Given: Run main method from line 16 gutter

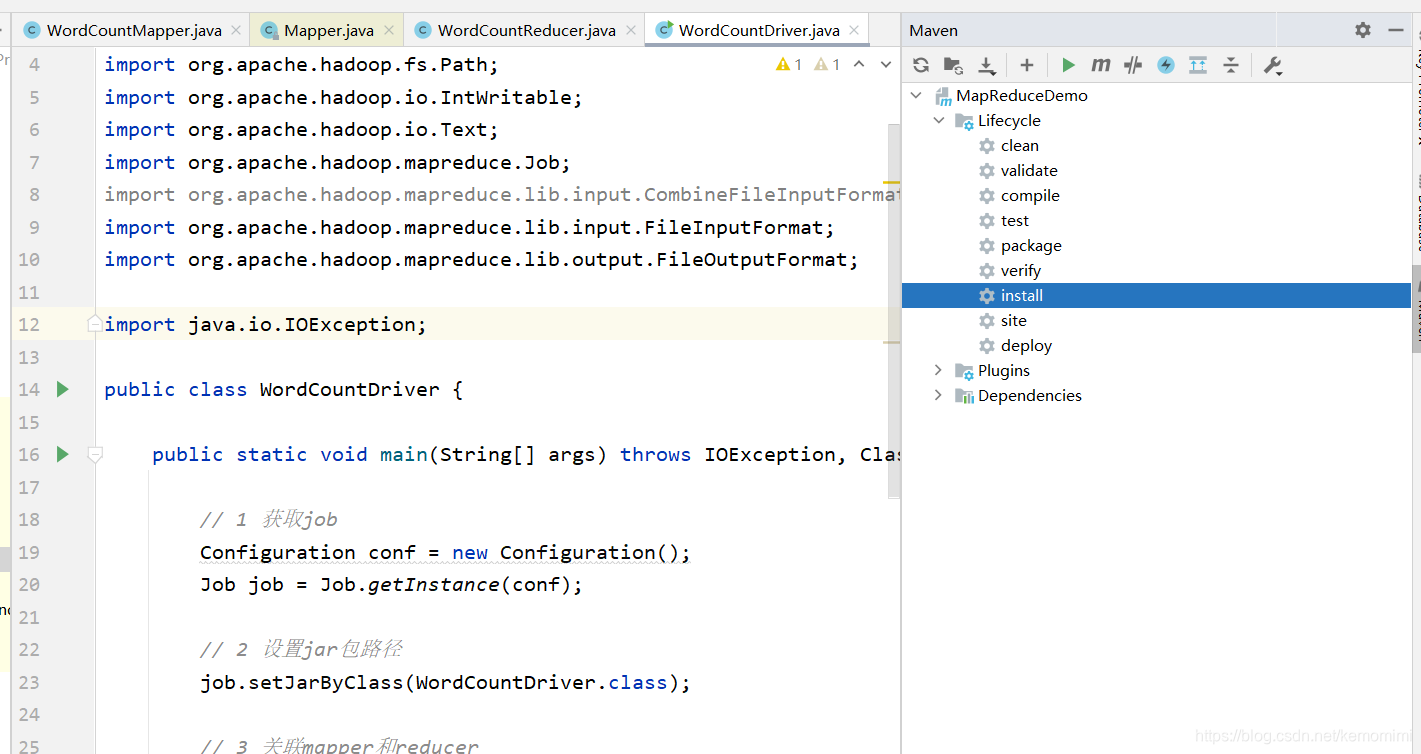Looking at the screenshot, I should tap(62, 454).
